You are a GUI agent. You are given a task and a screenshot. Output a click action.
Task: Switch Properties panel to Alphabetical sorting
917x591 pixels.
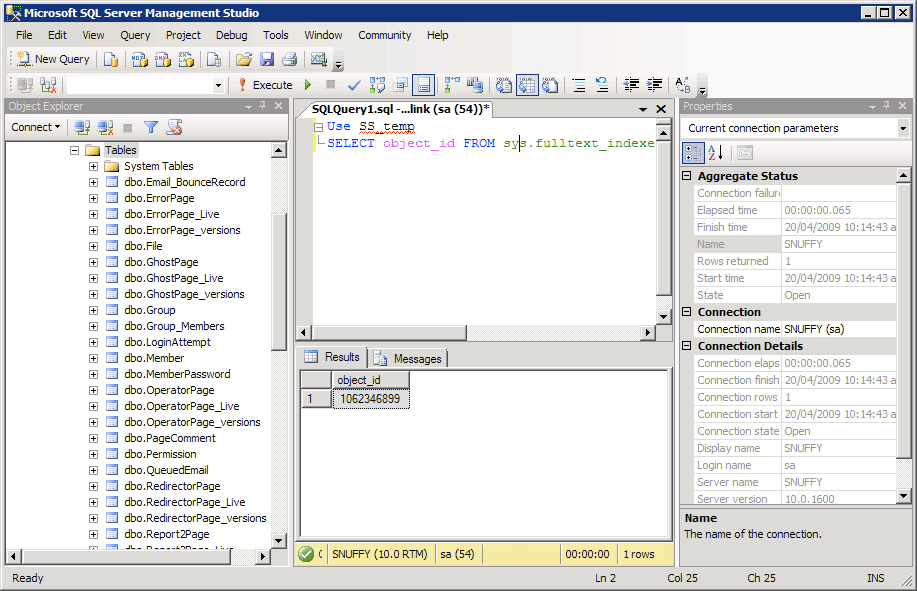point(714,152)
